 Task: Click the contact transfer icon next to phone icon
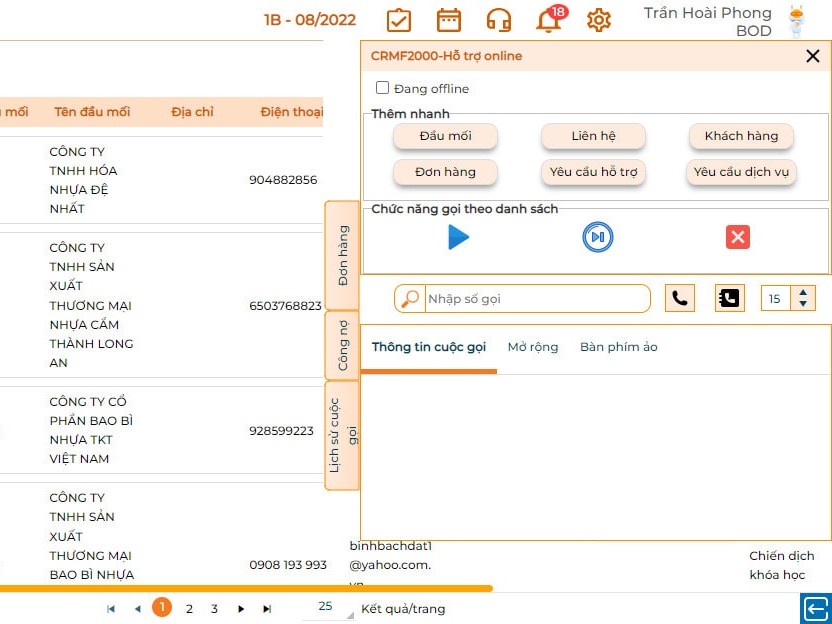coord(729,297)
